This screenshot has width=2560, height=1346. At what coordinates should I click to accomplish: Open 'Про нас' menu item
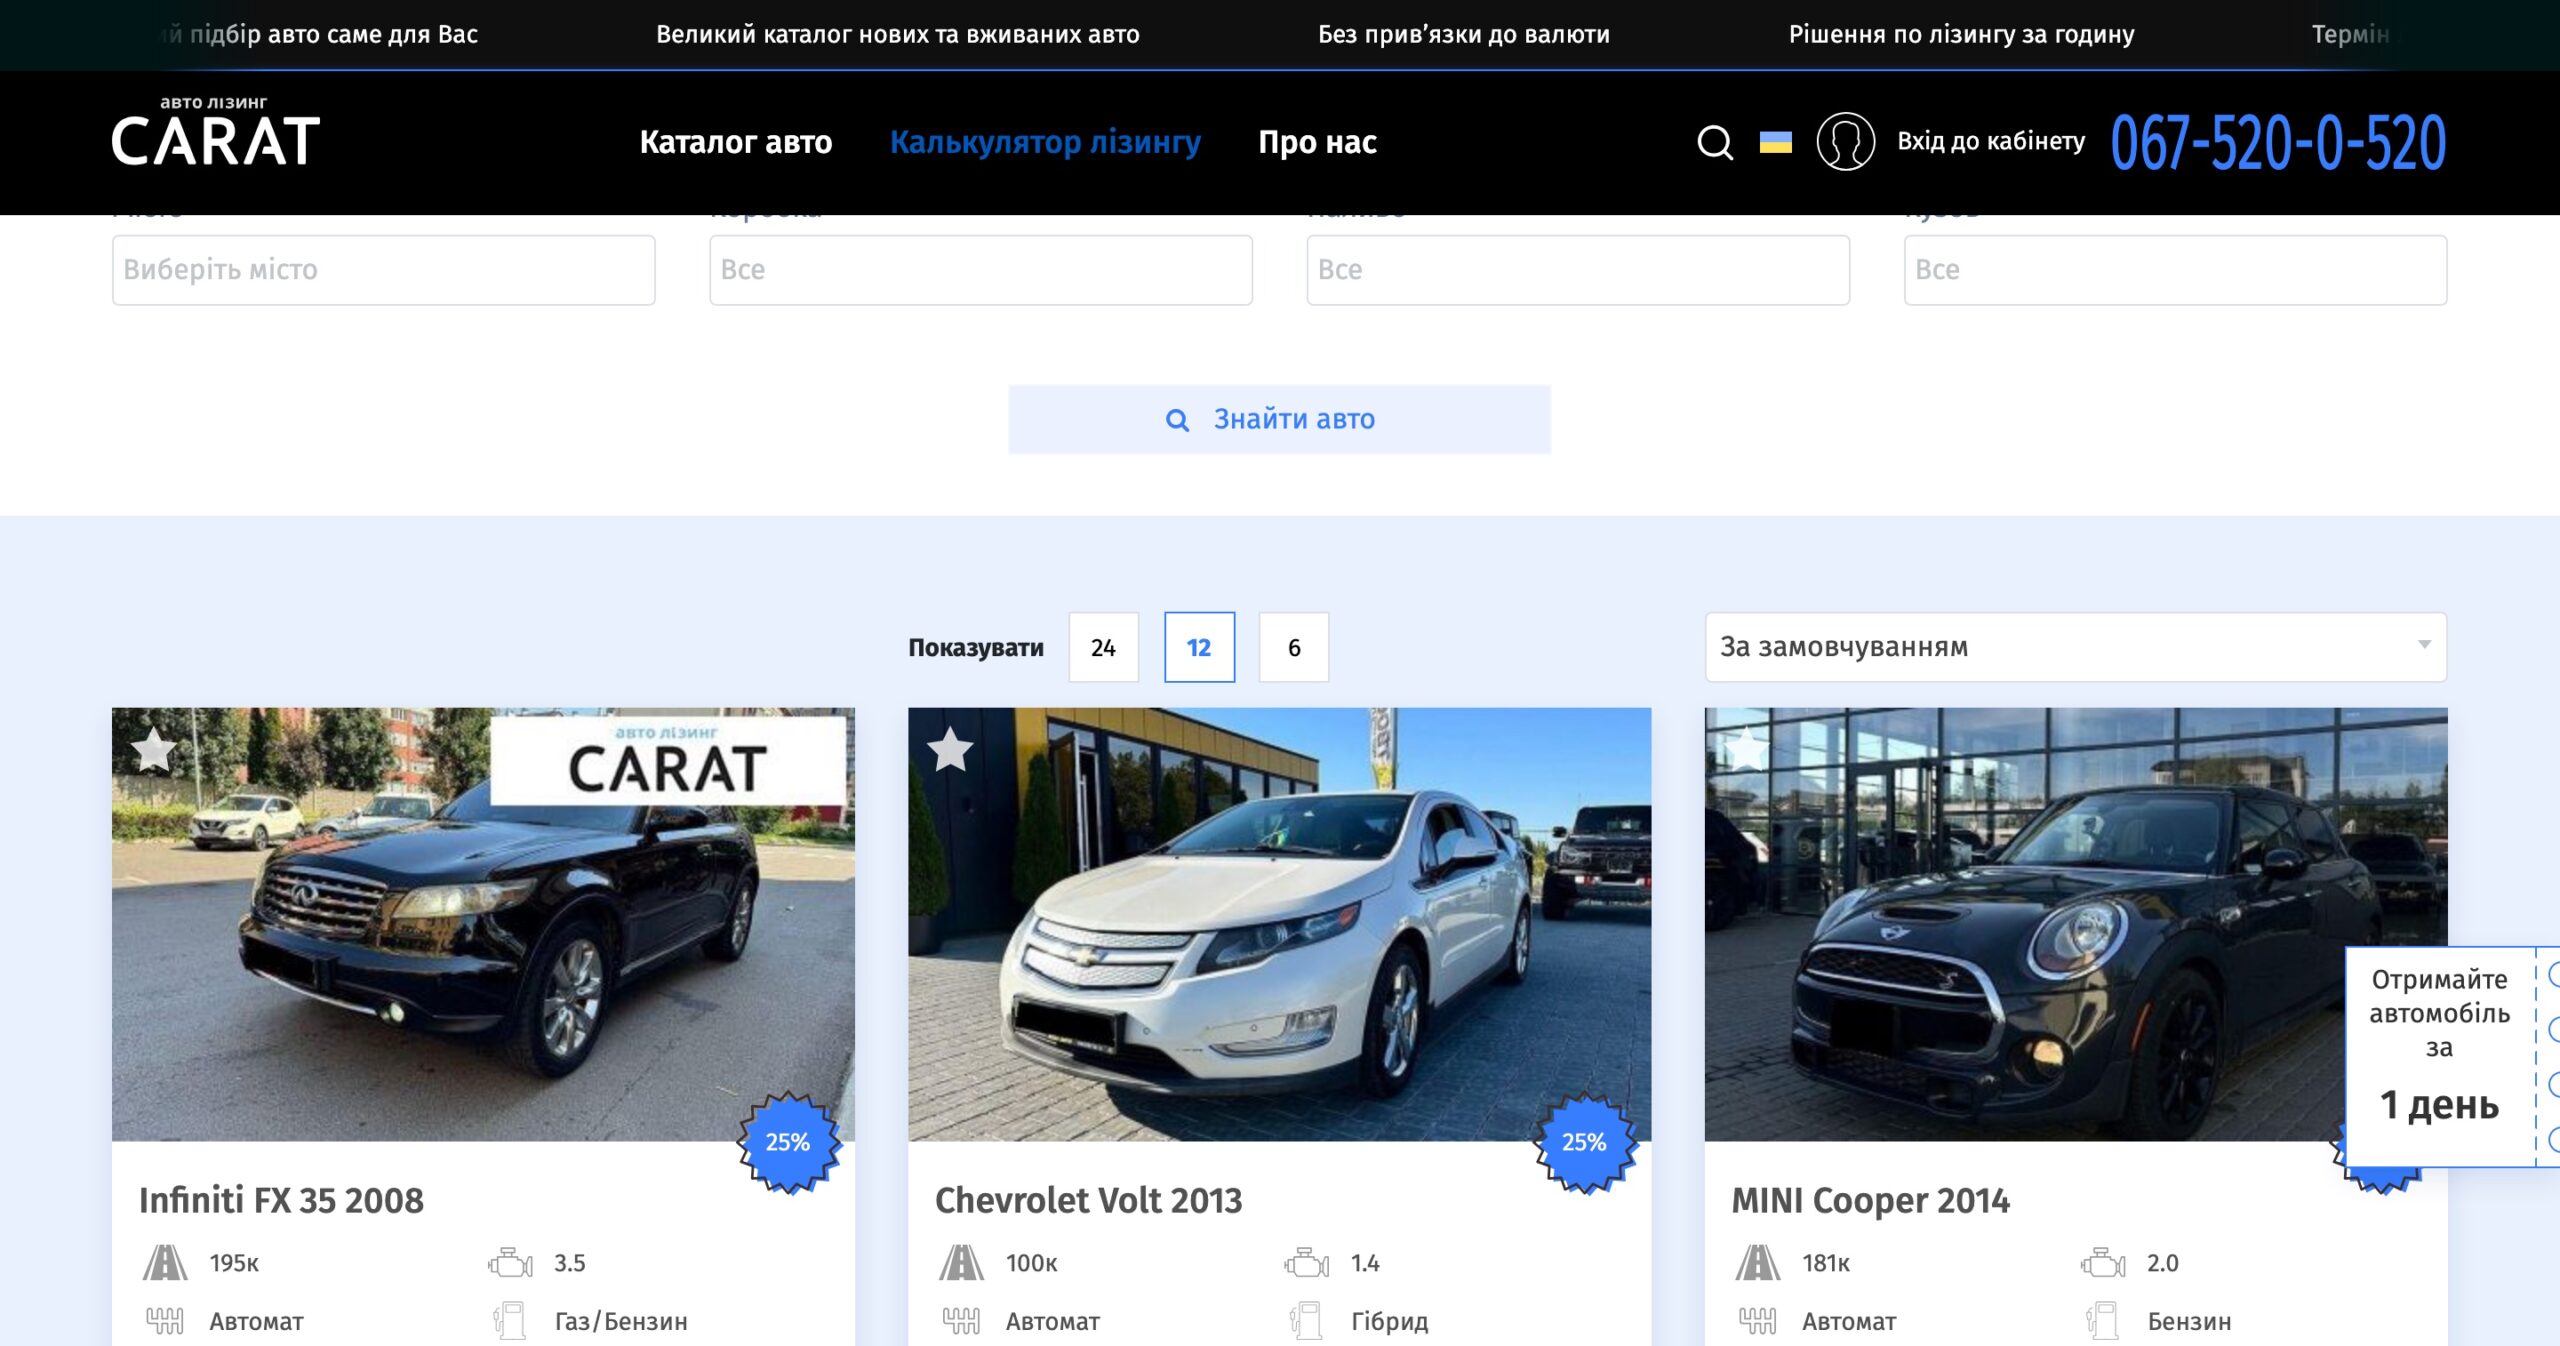[x=1317, y=142]
